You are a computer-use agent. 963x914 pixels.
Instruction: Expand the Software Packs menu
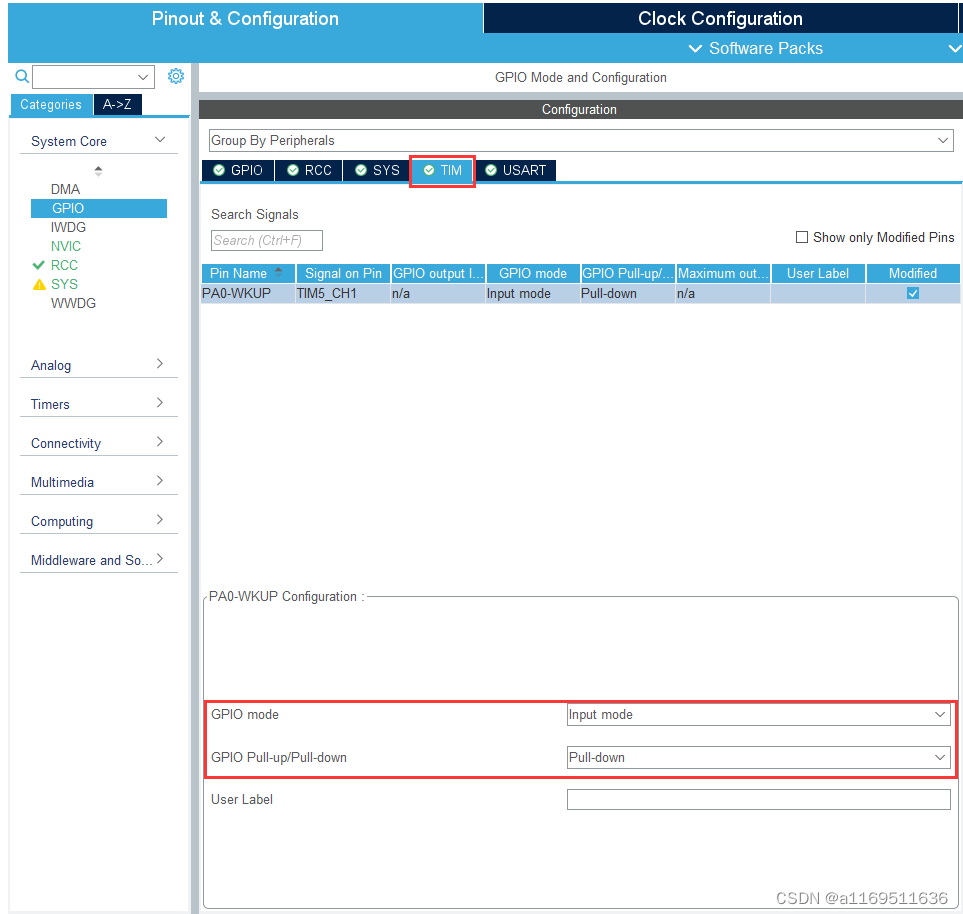click(x=756, y=48)
